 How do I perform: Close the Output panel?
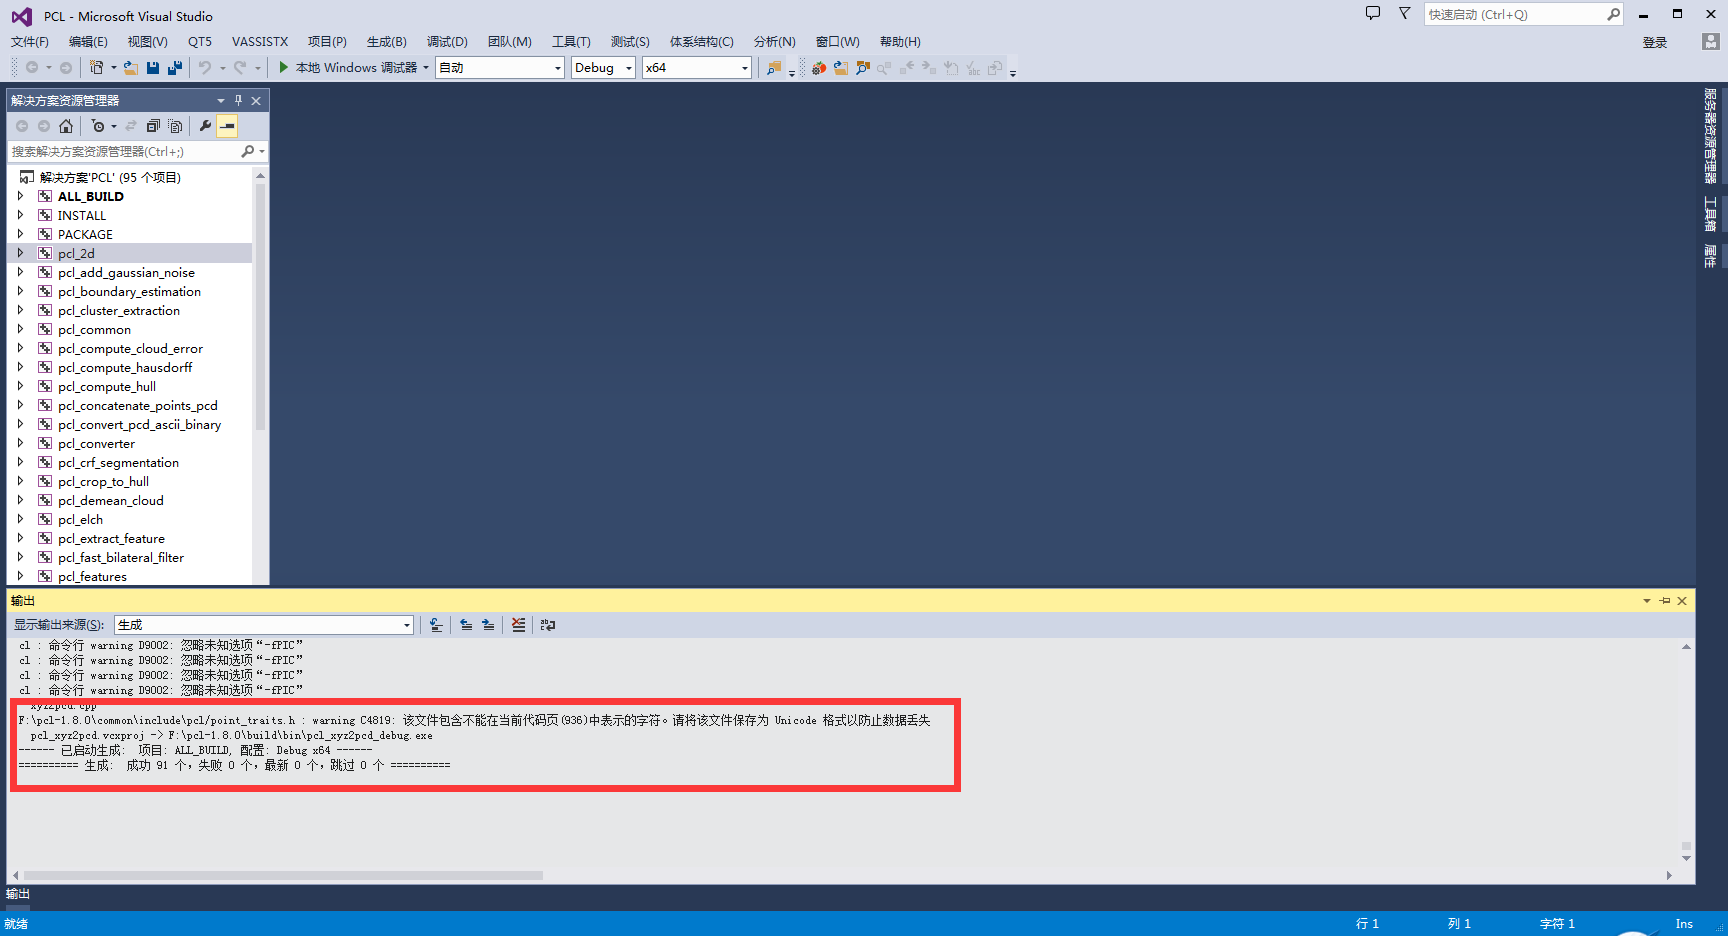point(1682,601)
